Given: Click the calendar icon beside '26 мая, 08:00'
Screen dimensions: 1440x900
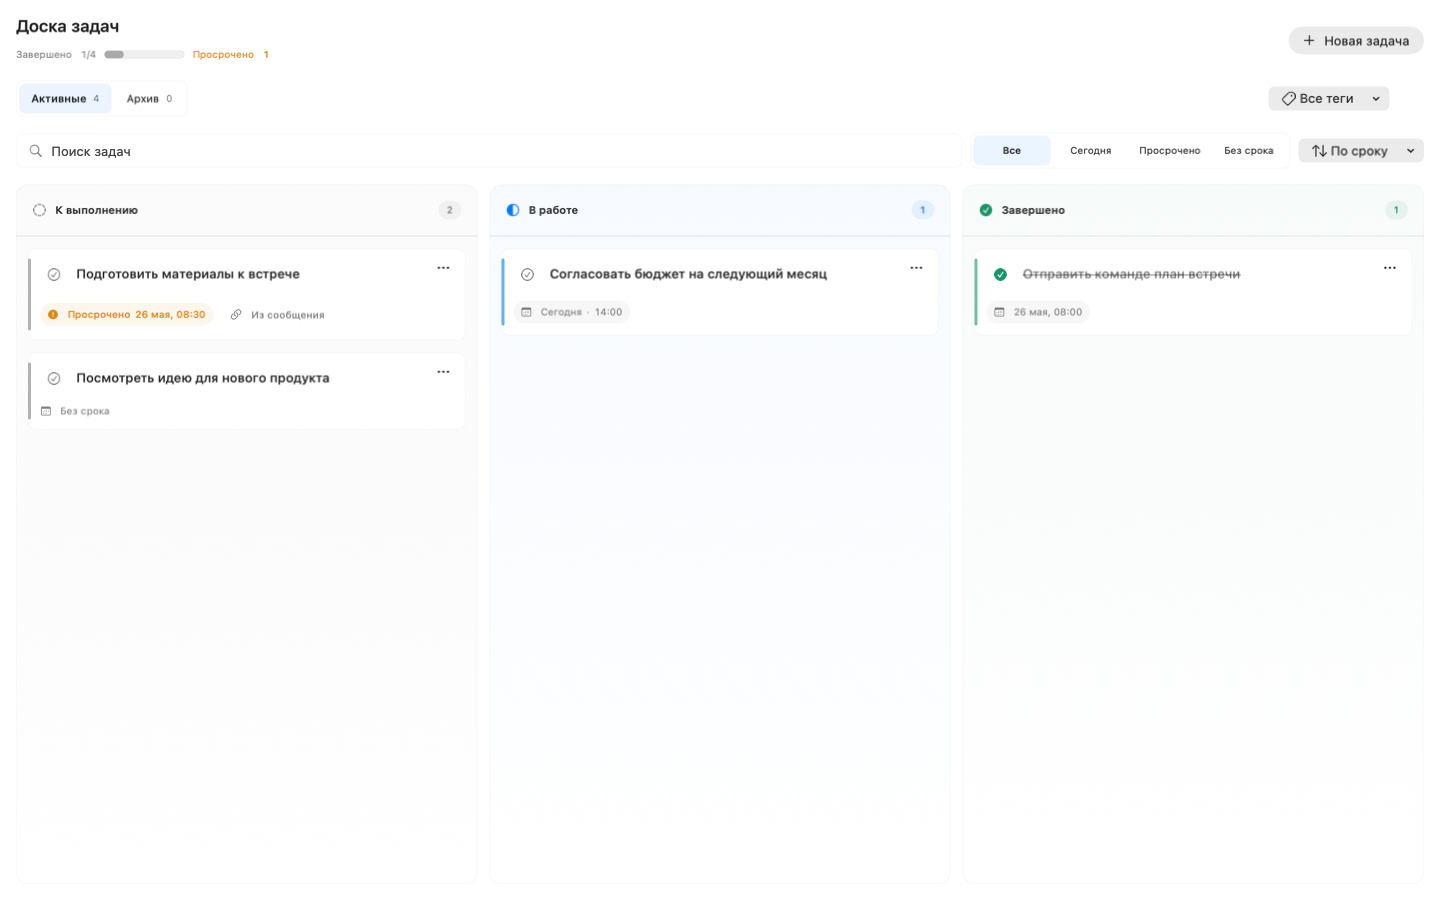Looking at the screenshot, I should (999, 312).
